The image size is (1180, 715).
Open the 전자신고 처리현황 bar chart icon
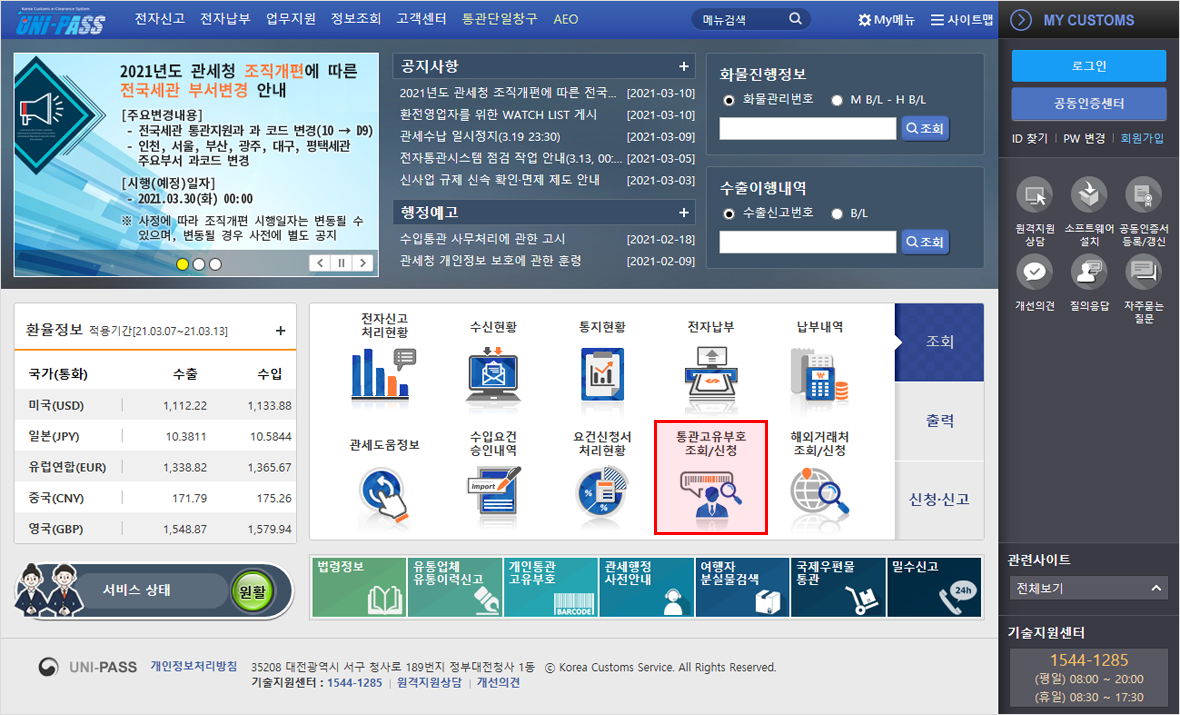(383, 371)
